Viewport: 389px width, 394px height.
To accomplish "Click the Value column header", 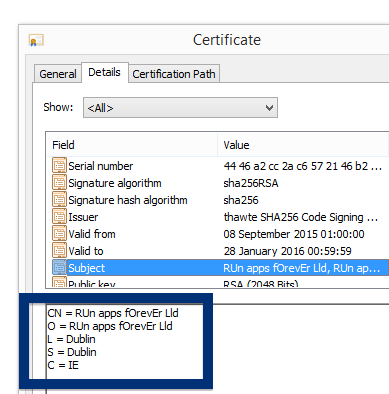I will tap(303, 145).
